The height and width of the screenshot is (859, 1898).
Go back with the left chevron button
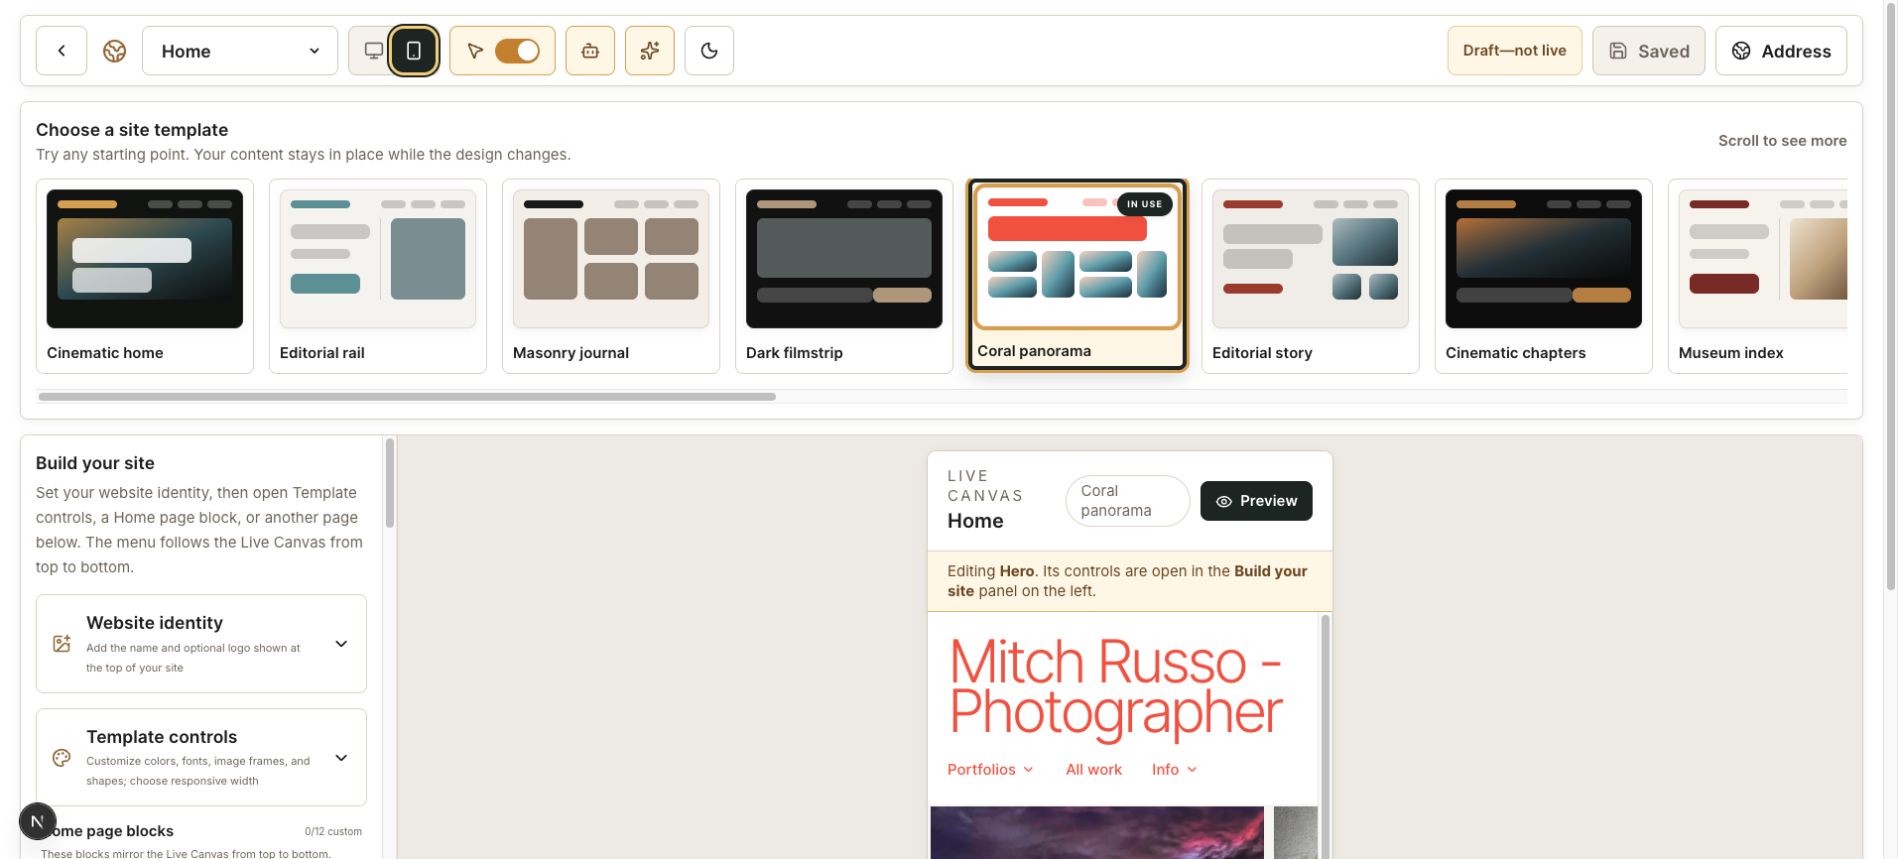[x=61, y=51]
